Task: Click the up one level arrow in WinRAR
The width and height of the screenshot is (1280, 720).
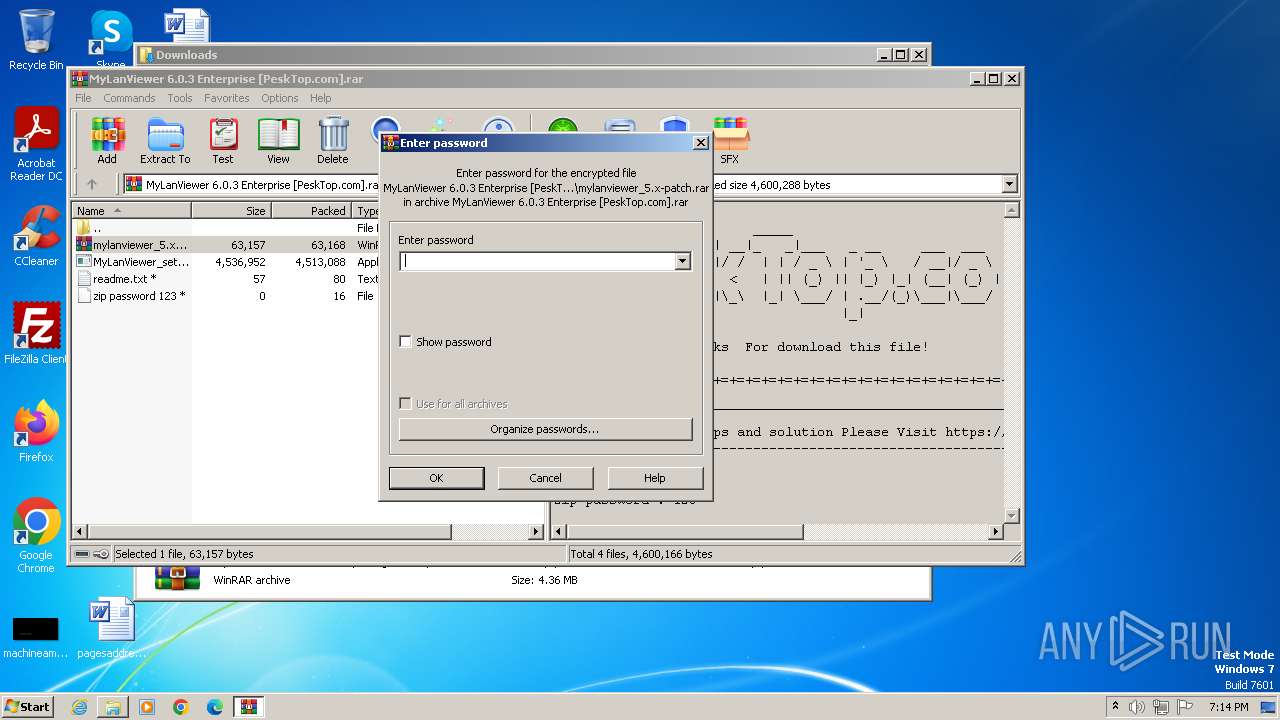Action: pos(92,184)
